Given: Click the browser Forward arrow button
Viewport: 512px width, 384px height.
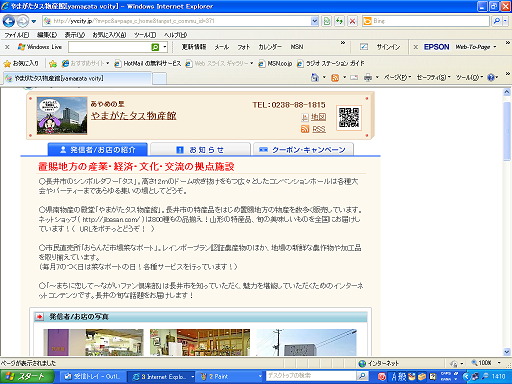Looking at the screenshot, I should (x=23, y=21).
